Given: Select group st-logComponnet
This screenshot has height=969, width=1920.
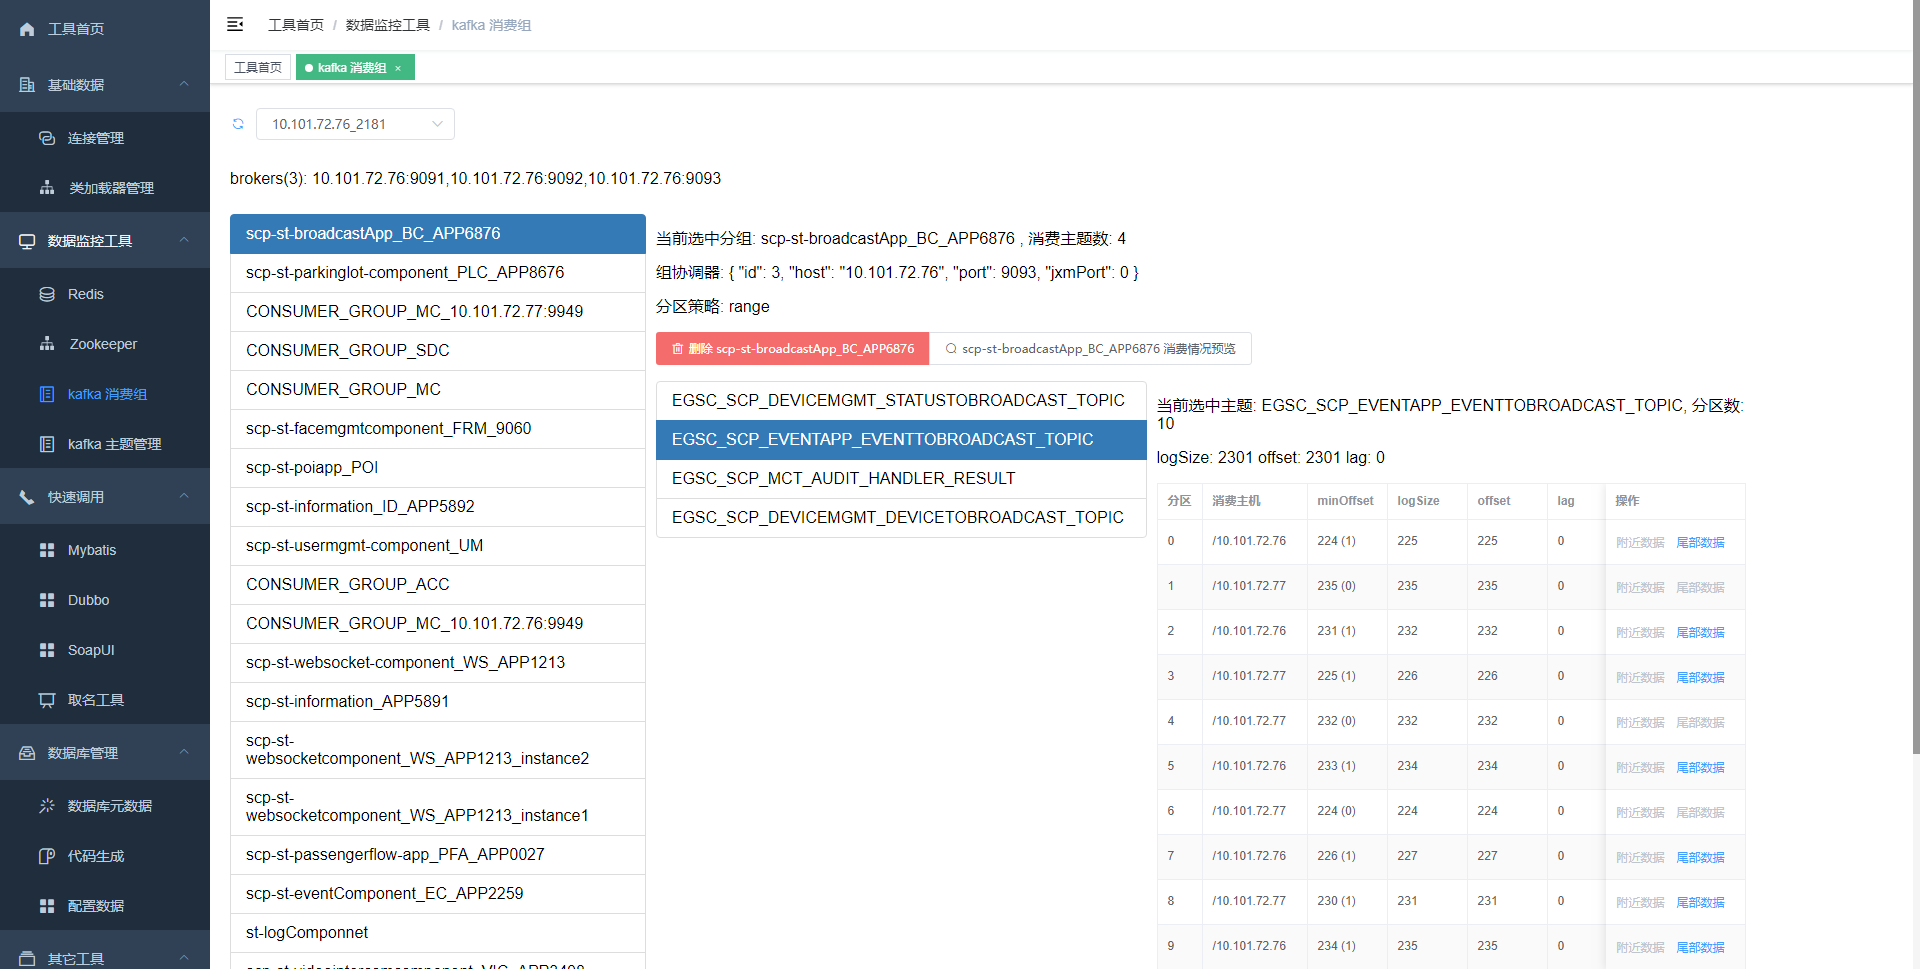Looking at the screenshot, I should click(438, 932).
